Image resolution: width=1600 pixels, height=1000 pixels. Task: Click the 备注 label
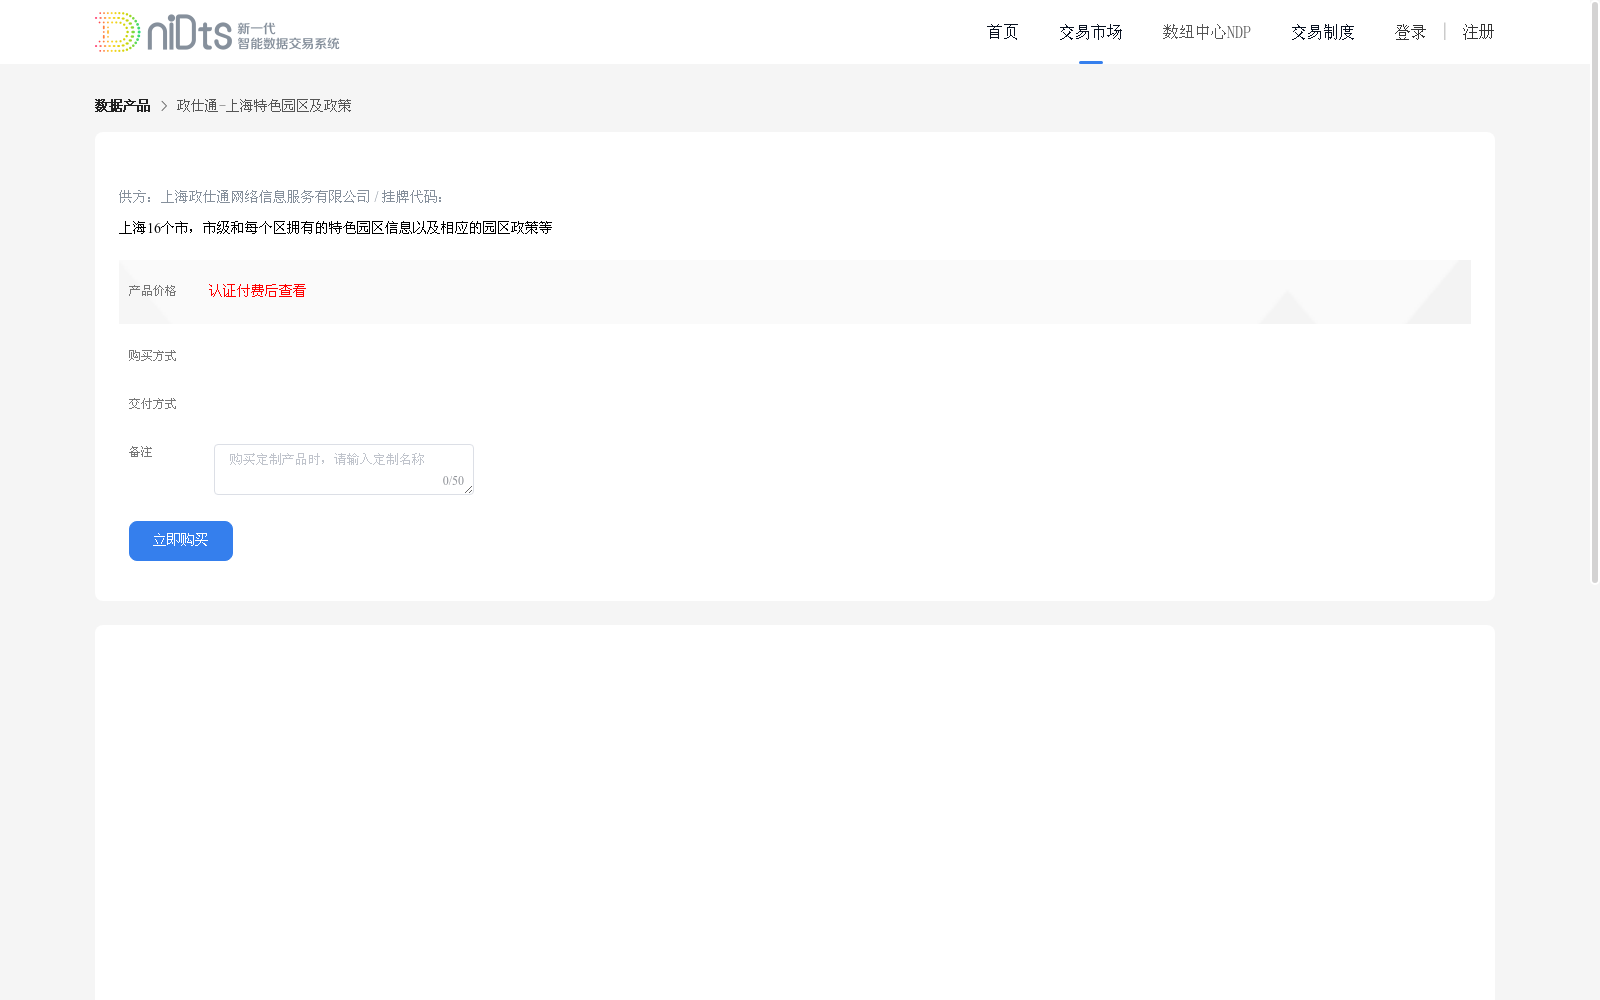140,452
